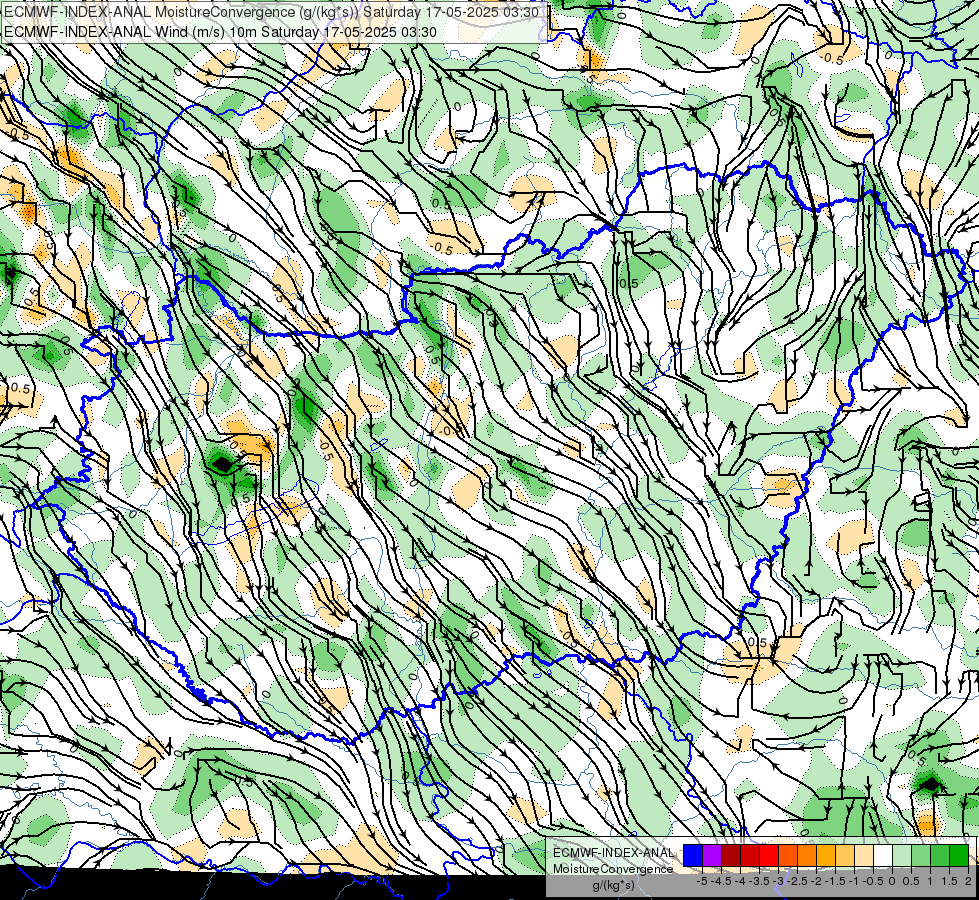Click the legend label MoistureConvergence
This screenshot has height=900, width=979.
[x=613, y=869]
